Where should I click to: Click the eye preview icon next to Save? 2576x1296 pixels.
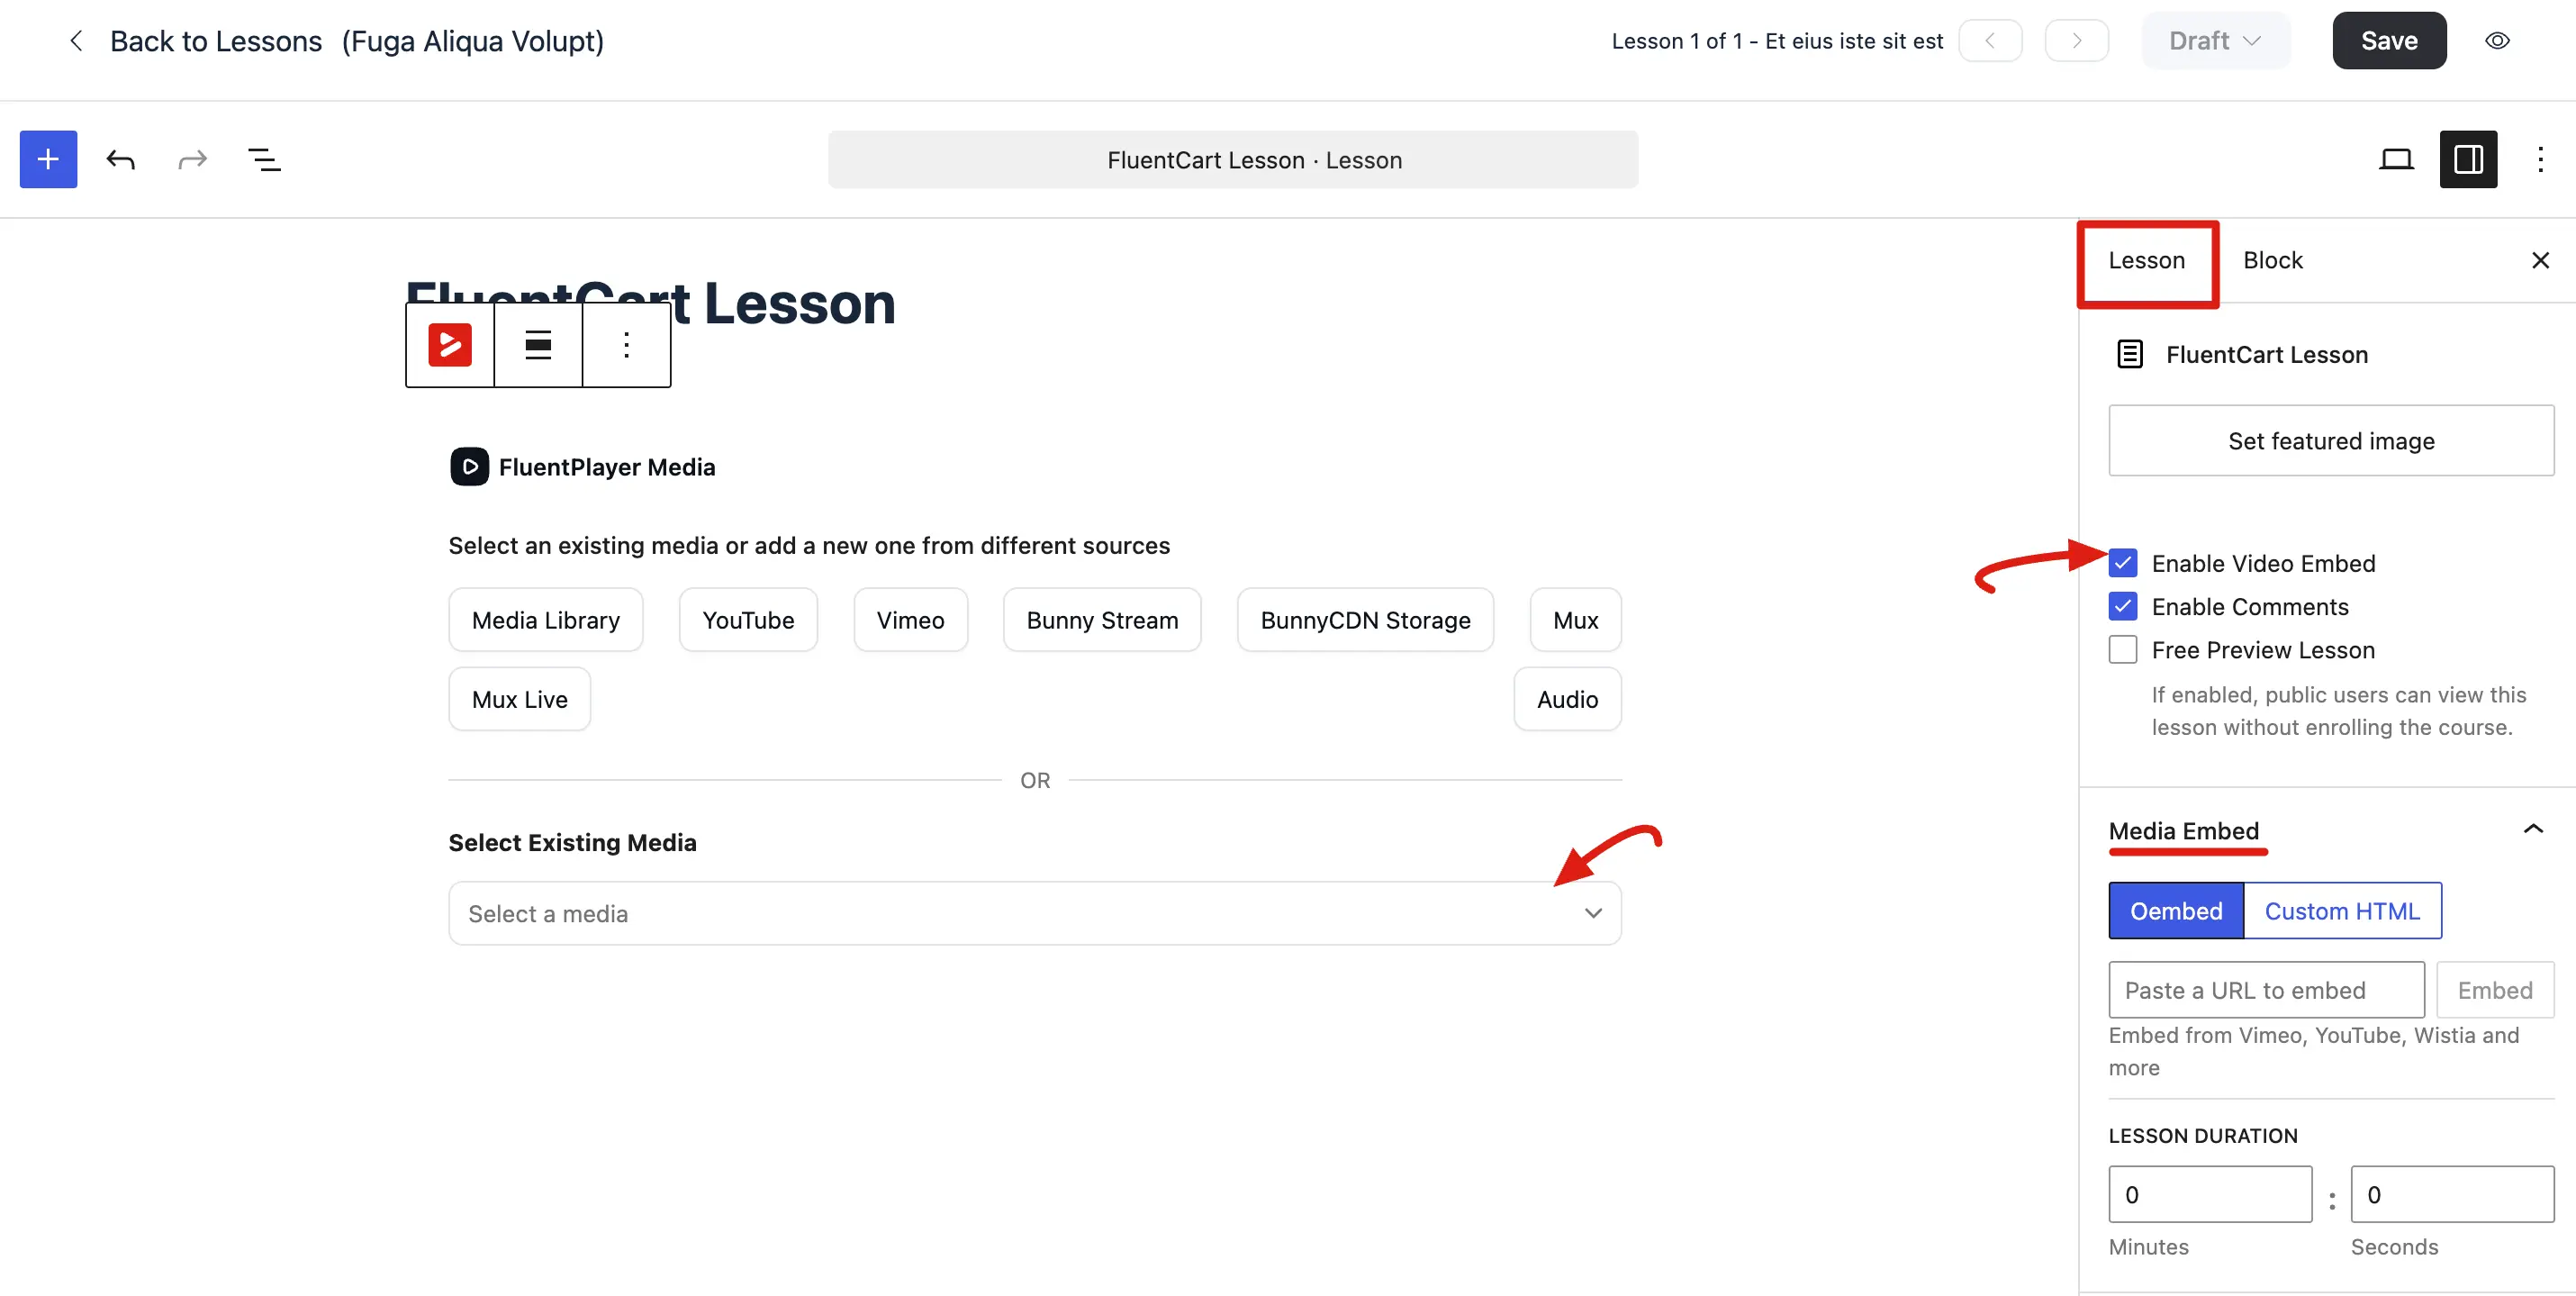tap(2497, 41)
